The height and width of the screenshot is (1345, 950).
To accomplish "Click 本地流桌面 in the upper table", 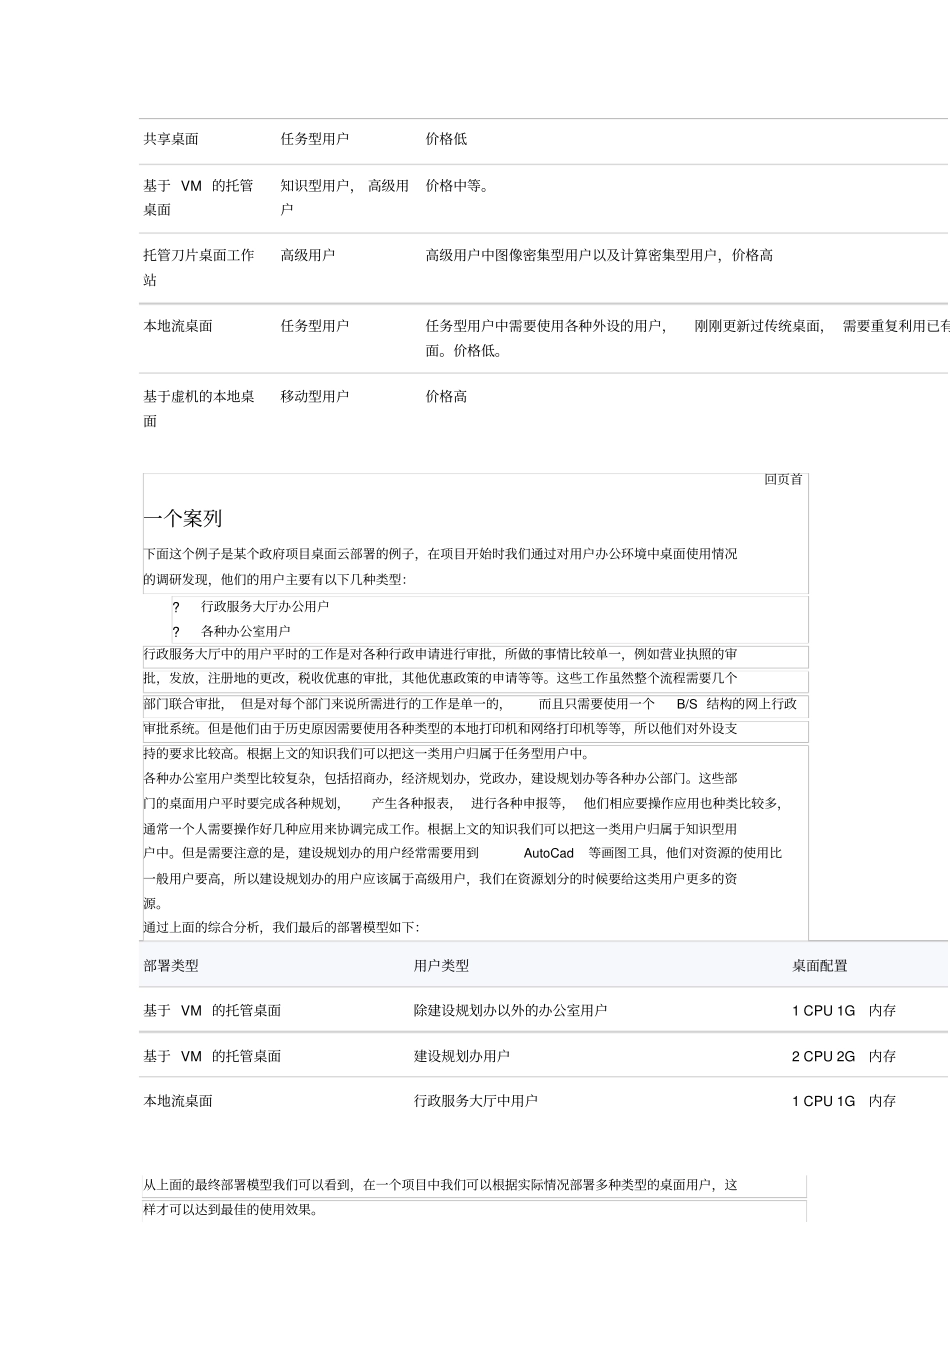I will 178,326.
